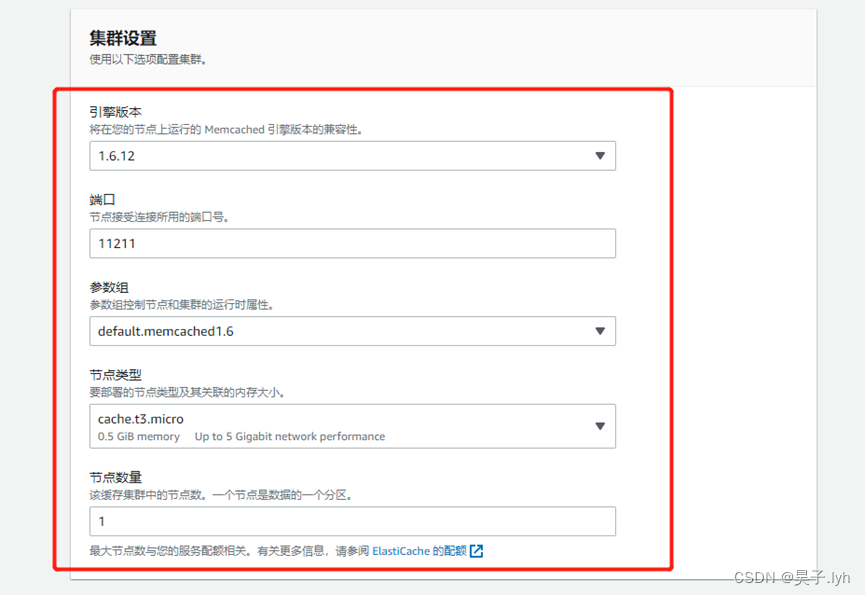Click the 0.5 GiB memory text
The height and width of the screenshot is (595, 865).
click(x=139, y=436)
